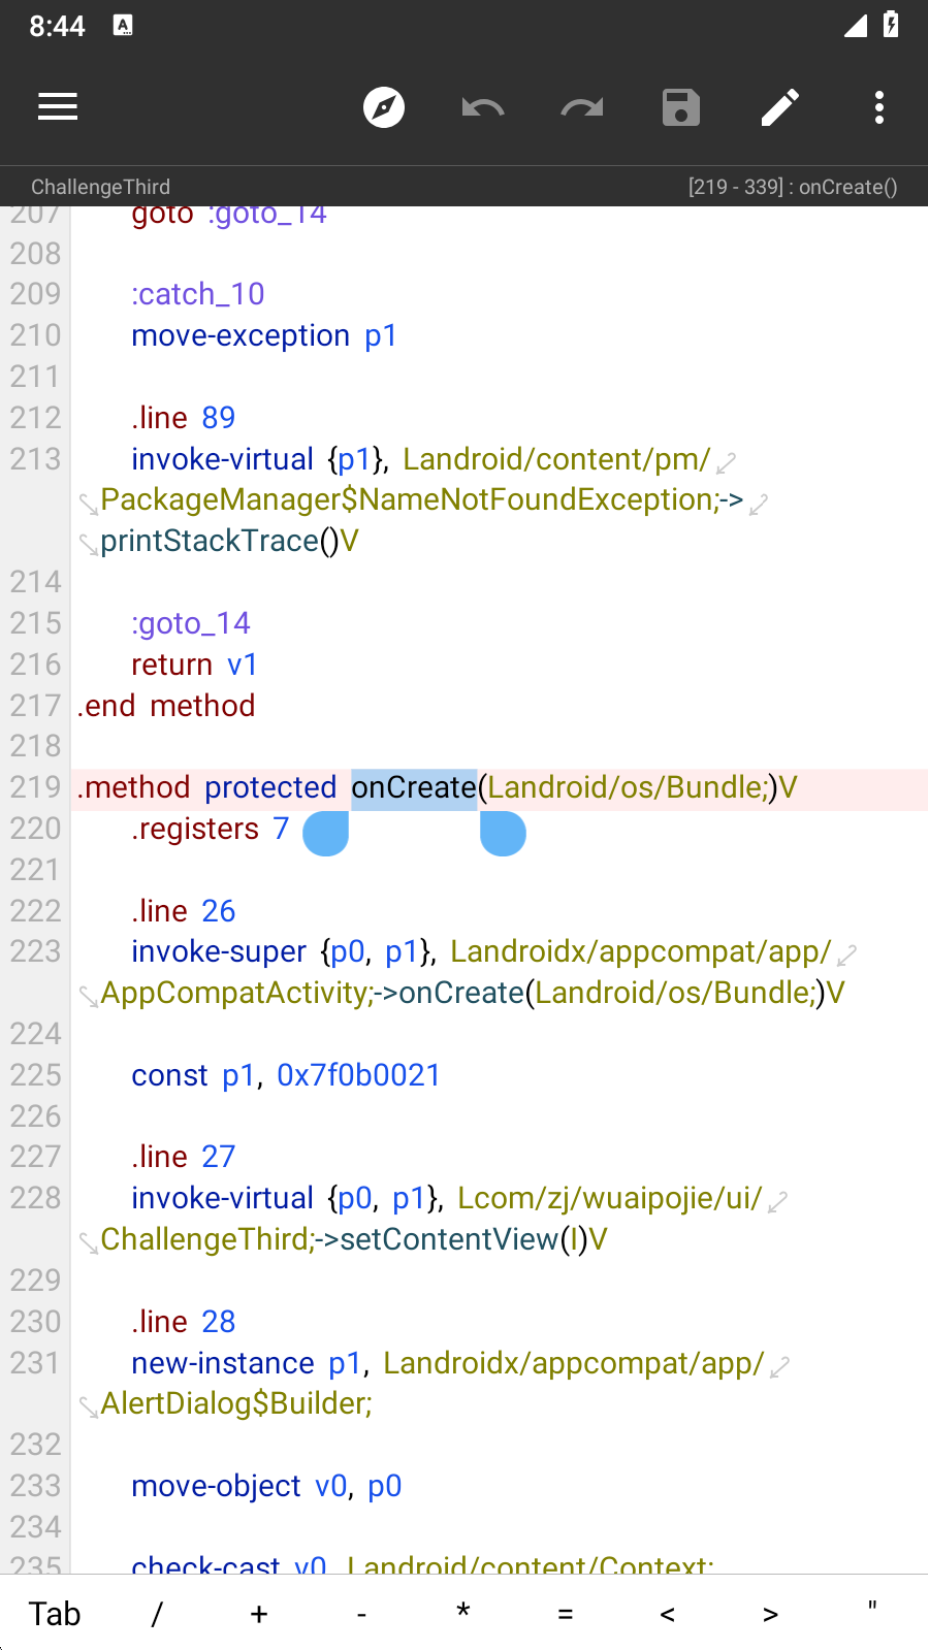This screenshot has height=1650, width=928.
Task: Insert asterisk from shortcut bar
Action: click(x=463, y=1613)
